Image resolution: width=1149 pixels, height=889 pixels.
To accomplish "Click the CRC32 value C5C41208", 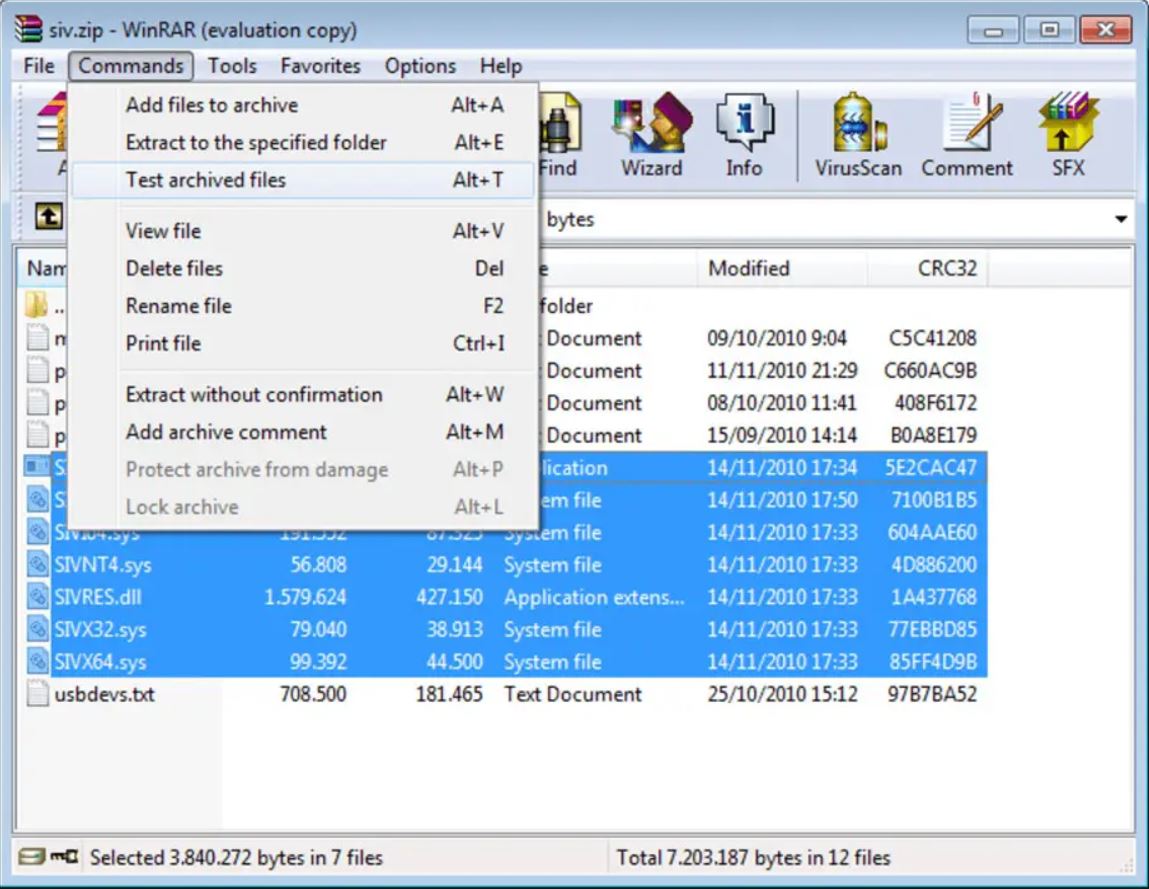I will coord(932,338).
